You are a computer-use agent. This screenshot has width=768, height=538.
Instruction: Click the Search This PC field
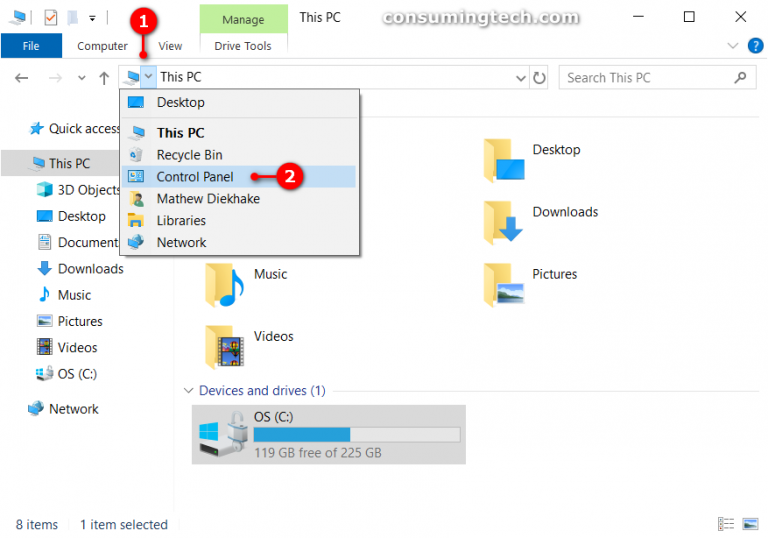(x=657, y=78)
